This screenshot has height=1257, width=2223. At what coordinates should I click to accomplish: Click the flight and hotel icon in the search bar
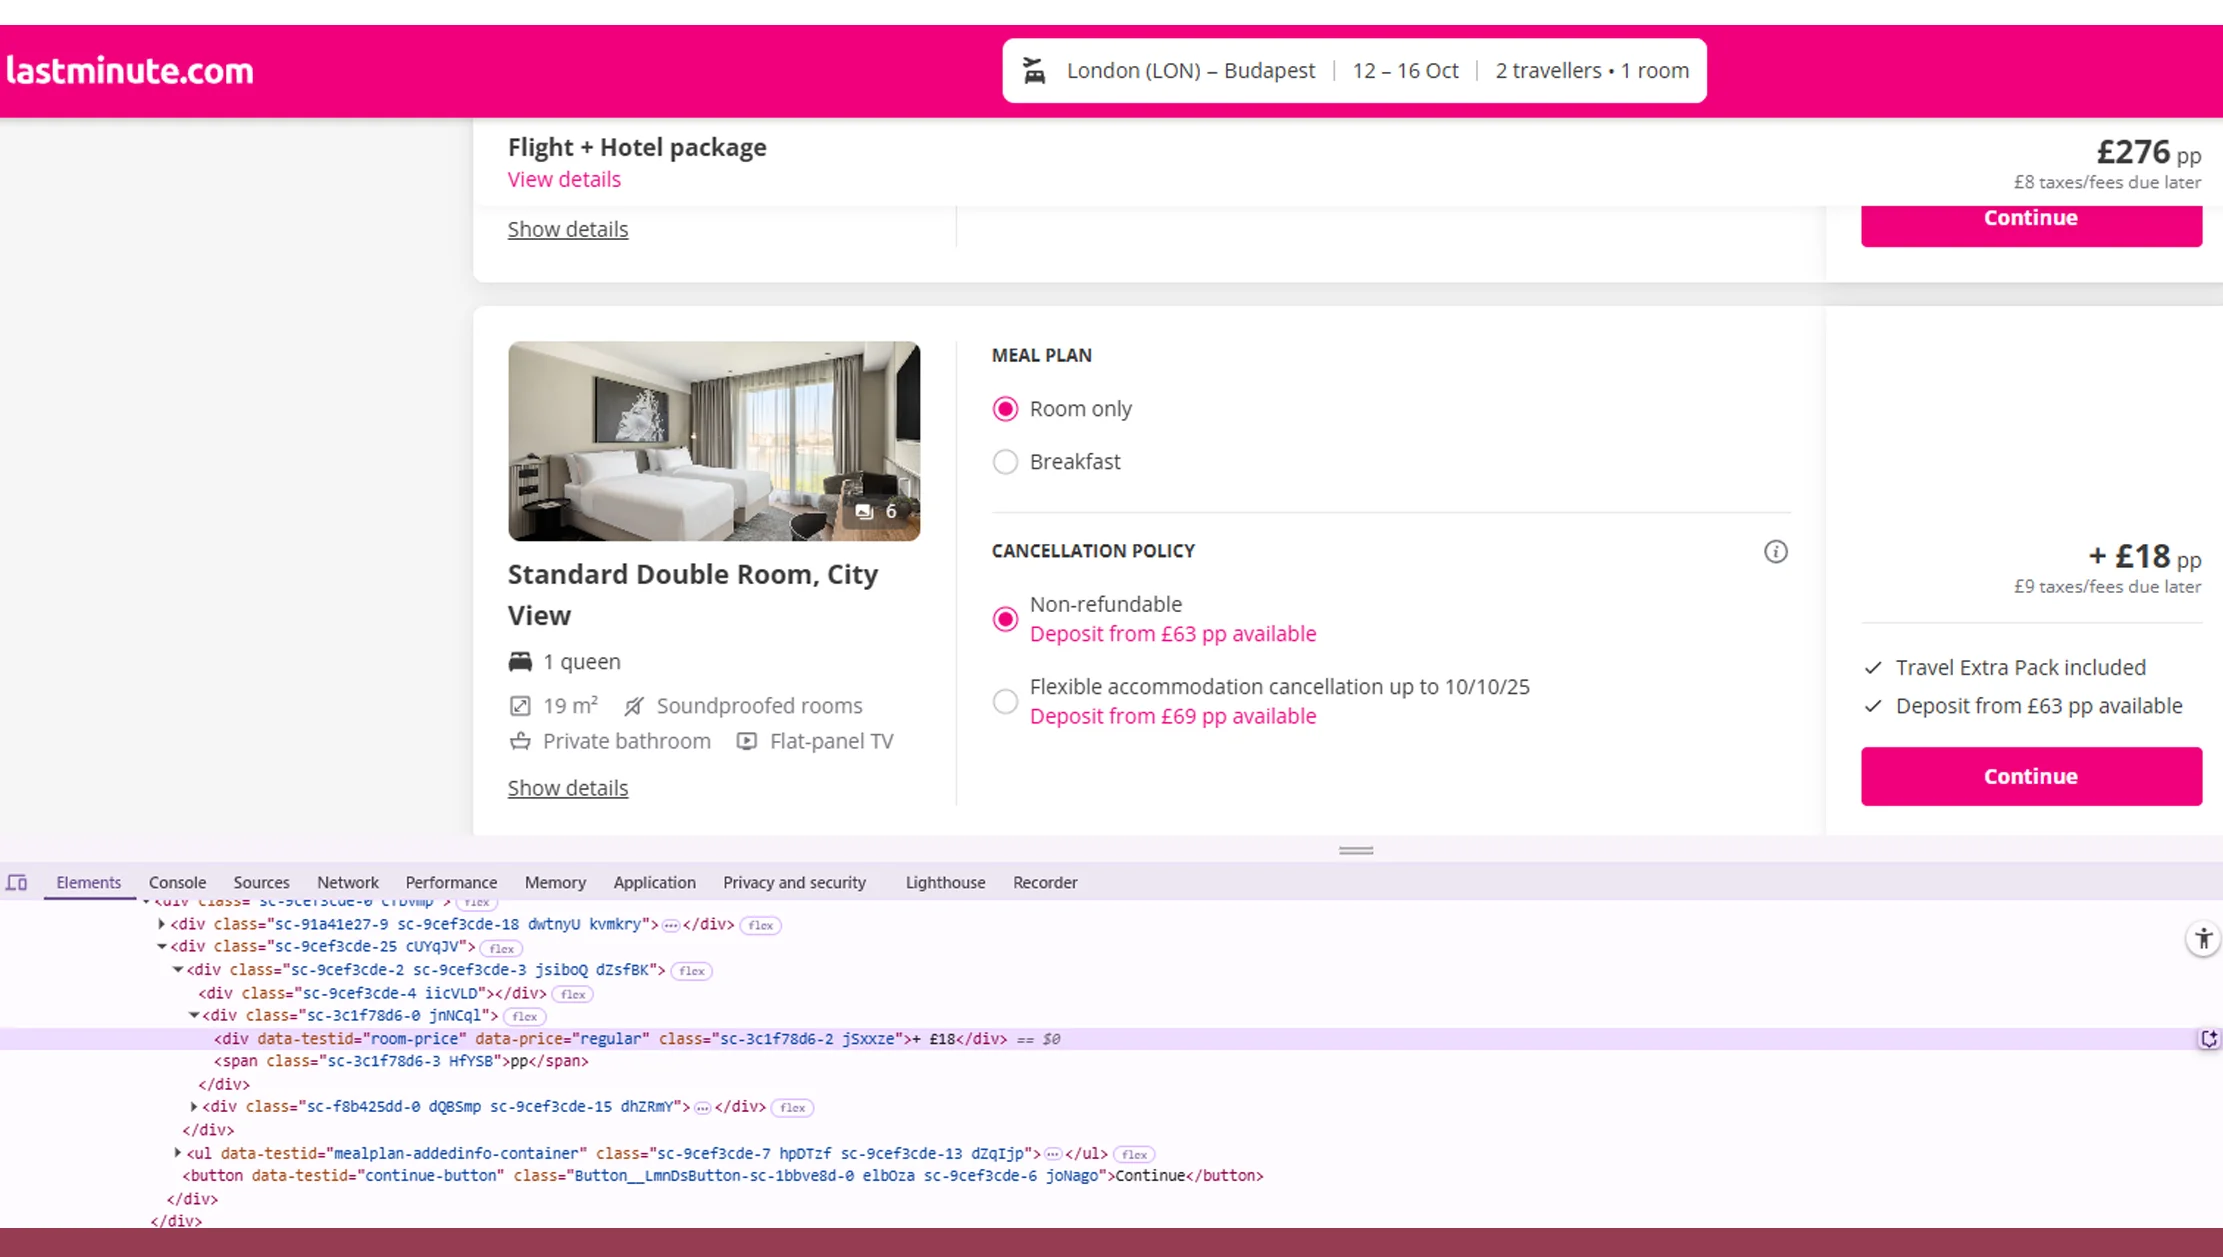click(x=1034, y=70)
